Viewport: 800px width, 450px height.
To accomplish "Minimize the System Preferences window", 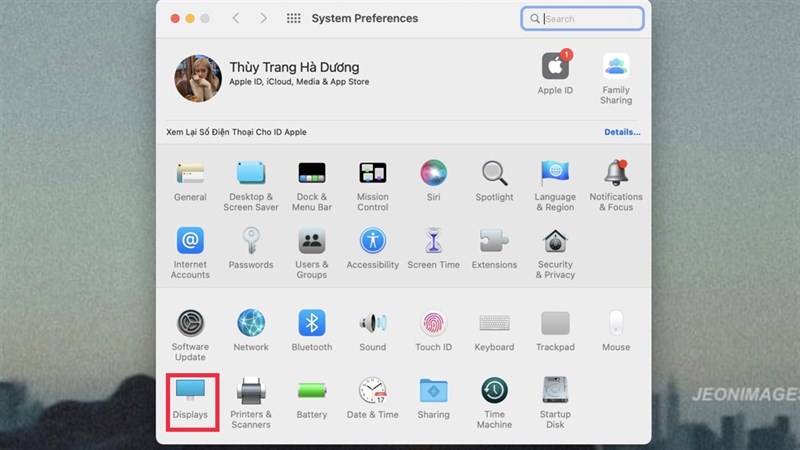I will (x=190, y=18).
